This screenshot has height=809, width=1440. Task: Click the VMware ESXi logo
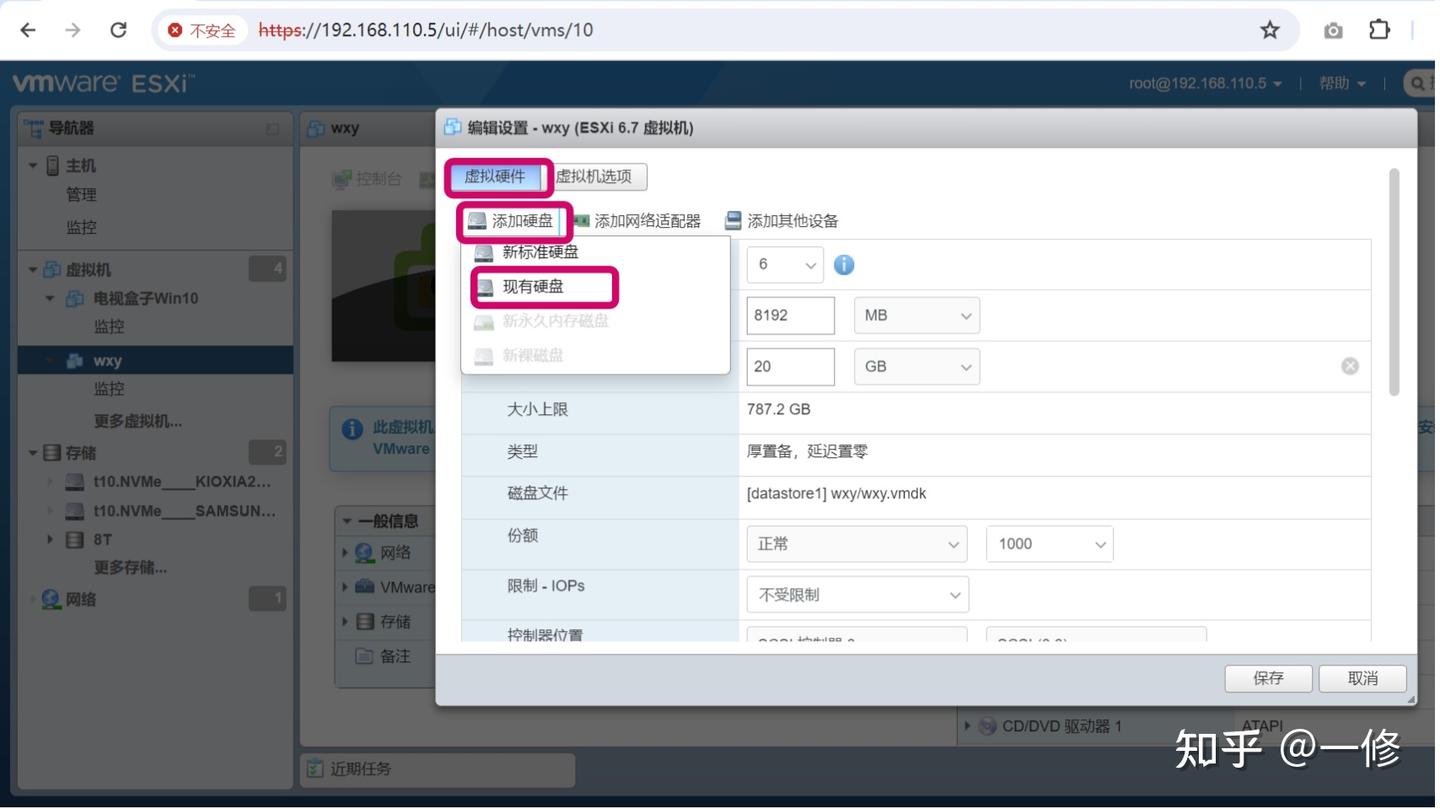(103, 83)
